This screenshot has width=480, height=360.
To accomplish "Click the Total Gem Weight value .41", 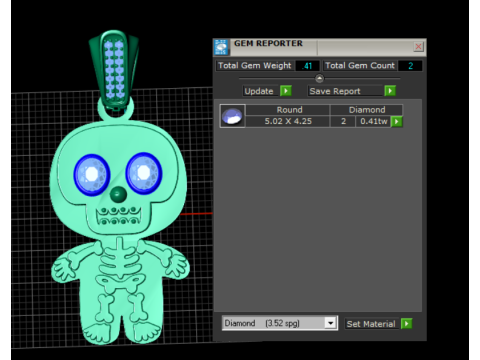I will pyautogui.click(x=307, y=66).
